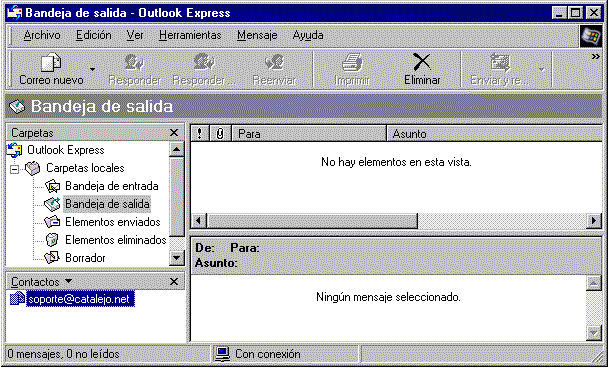Close the Carpetas pane

[174, 133]
